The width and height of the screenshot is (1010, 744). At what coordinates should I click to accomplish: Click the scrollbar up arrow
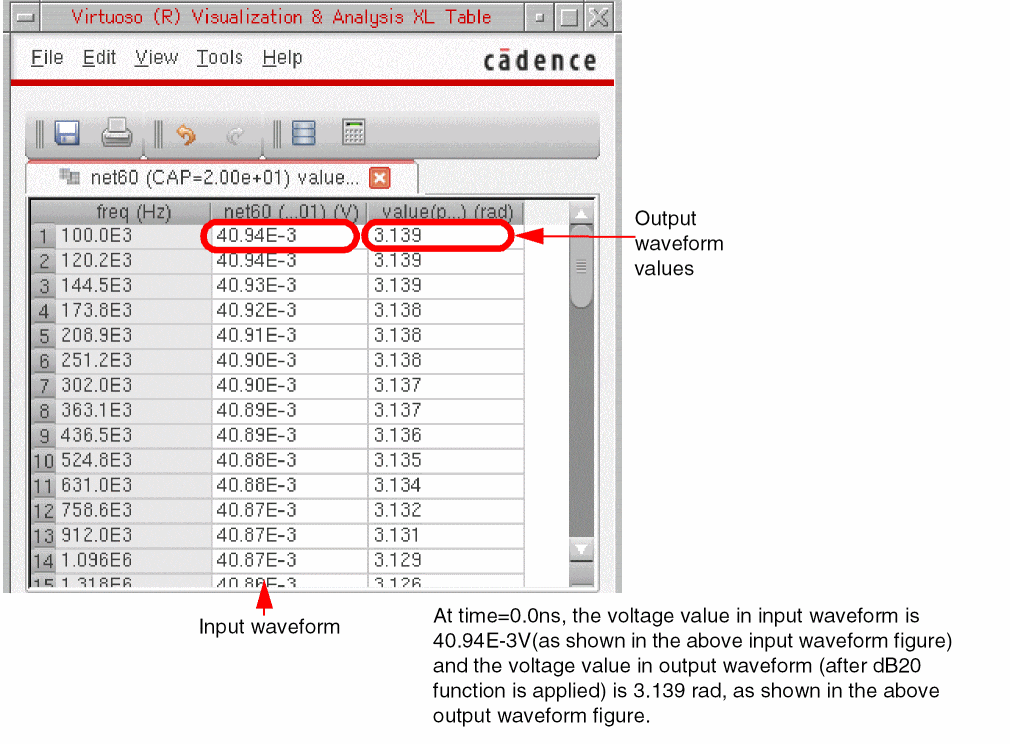[581, 214]
